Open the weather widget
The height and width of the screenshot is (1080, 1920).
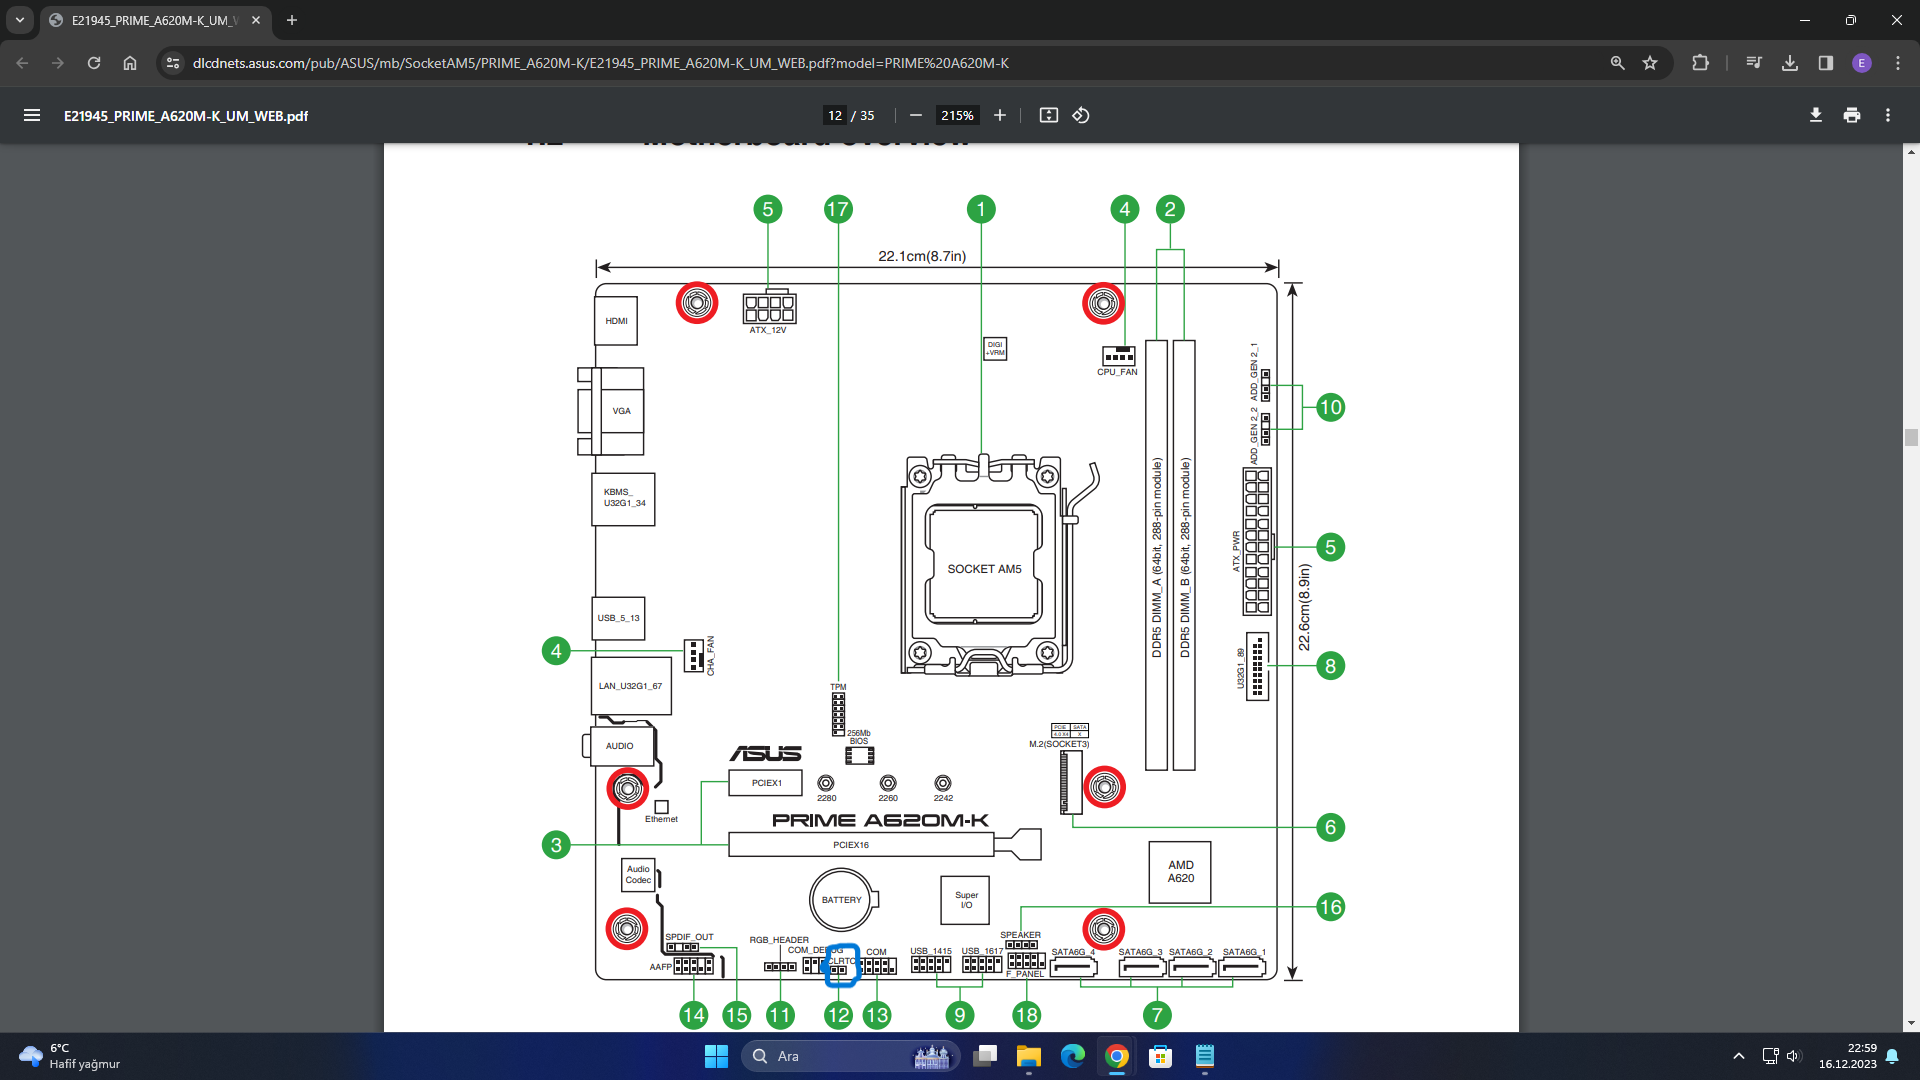70,1056
